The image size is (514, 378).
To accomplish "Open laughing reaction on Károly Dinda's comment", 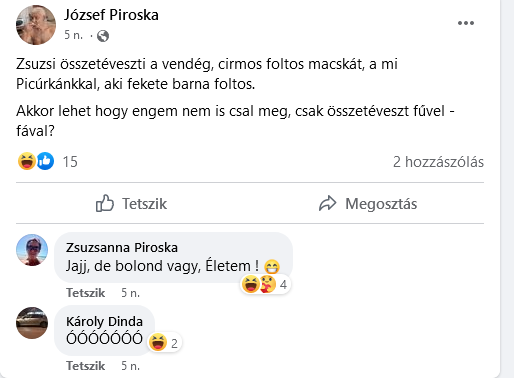I will (164, 343).
